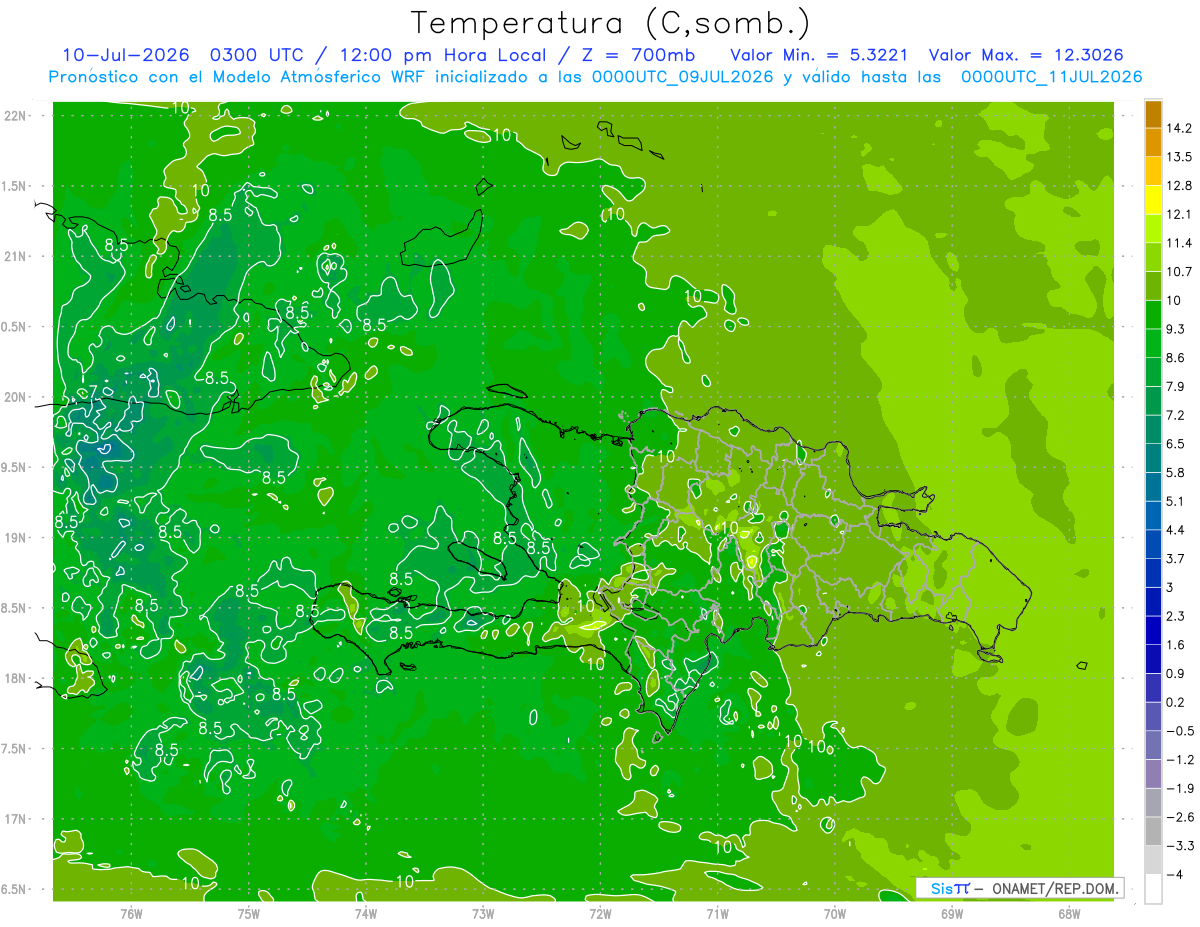Click the "19N" latitude axis label

[x=15, y=538]
